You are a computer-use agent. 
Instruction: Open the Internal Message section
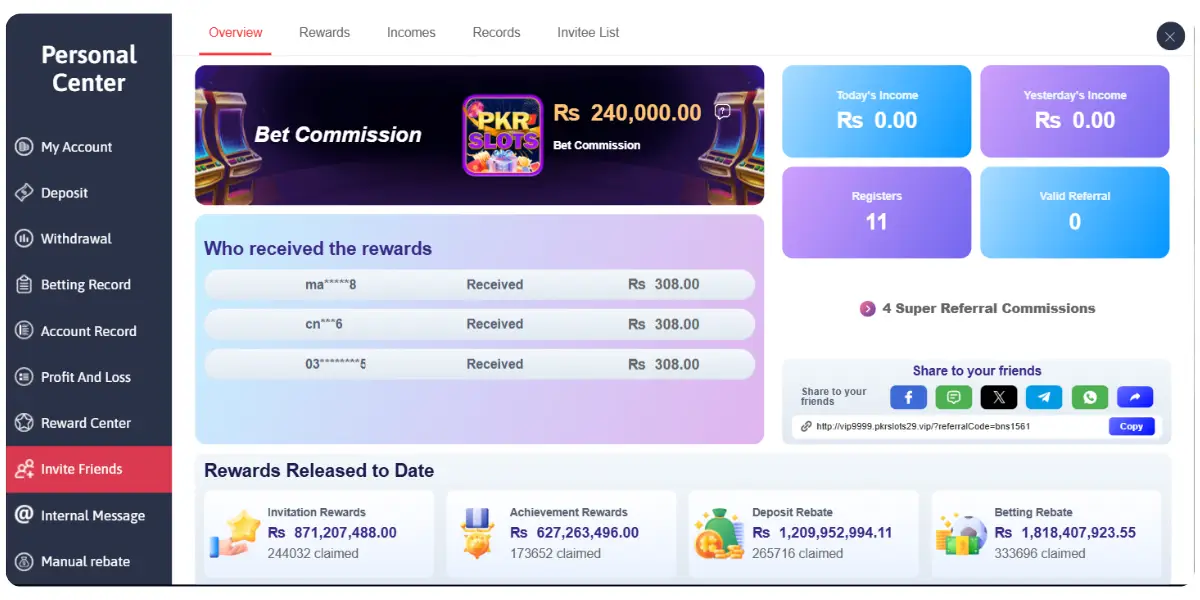pyautogui.click(x=92, y=516)
